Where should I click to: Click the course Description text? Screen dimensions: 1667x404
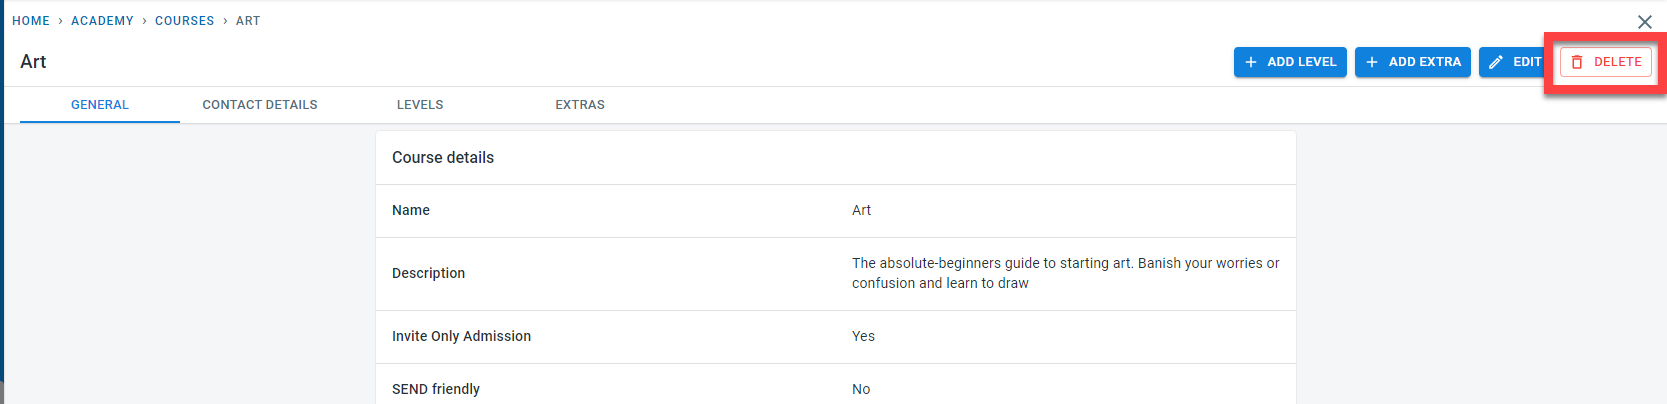(x=1065, y=273)
